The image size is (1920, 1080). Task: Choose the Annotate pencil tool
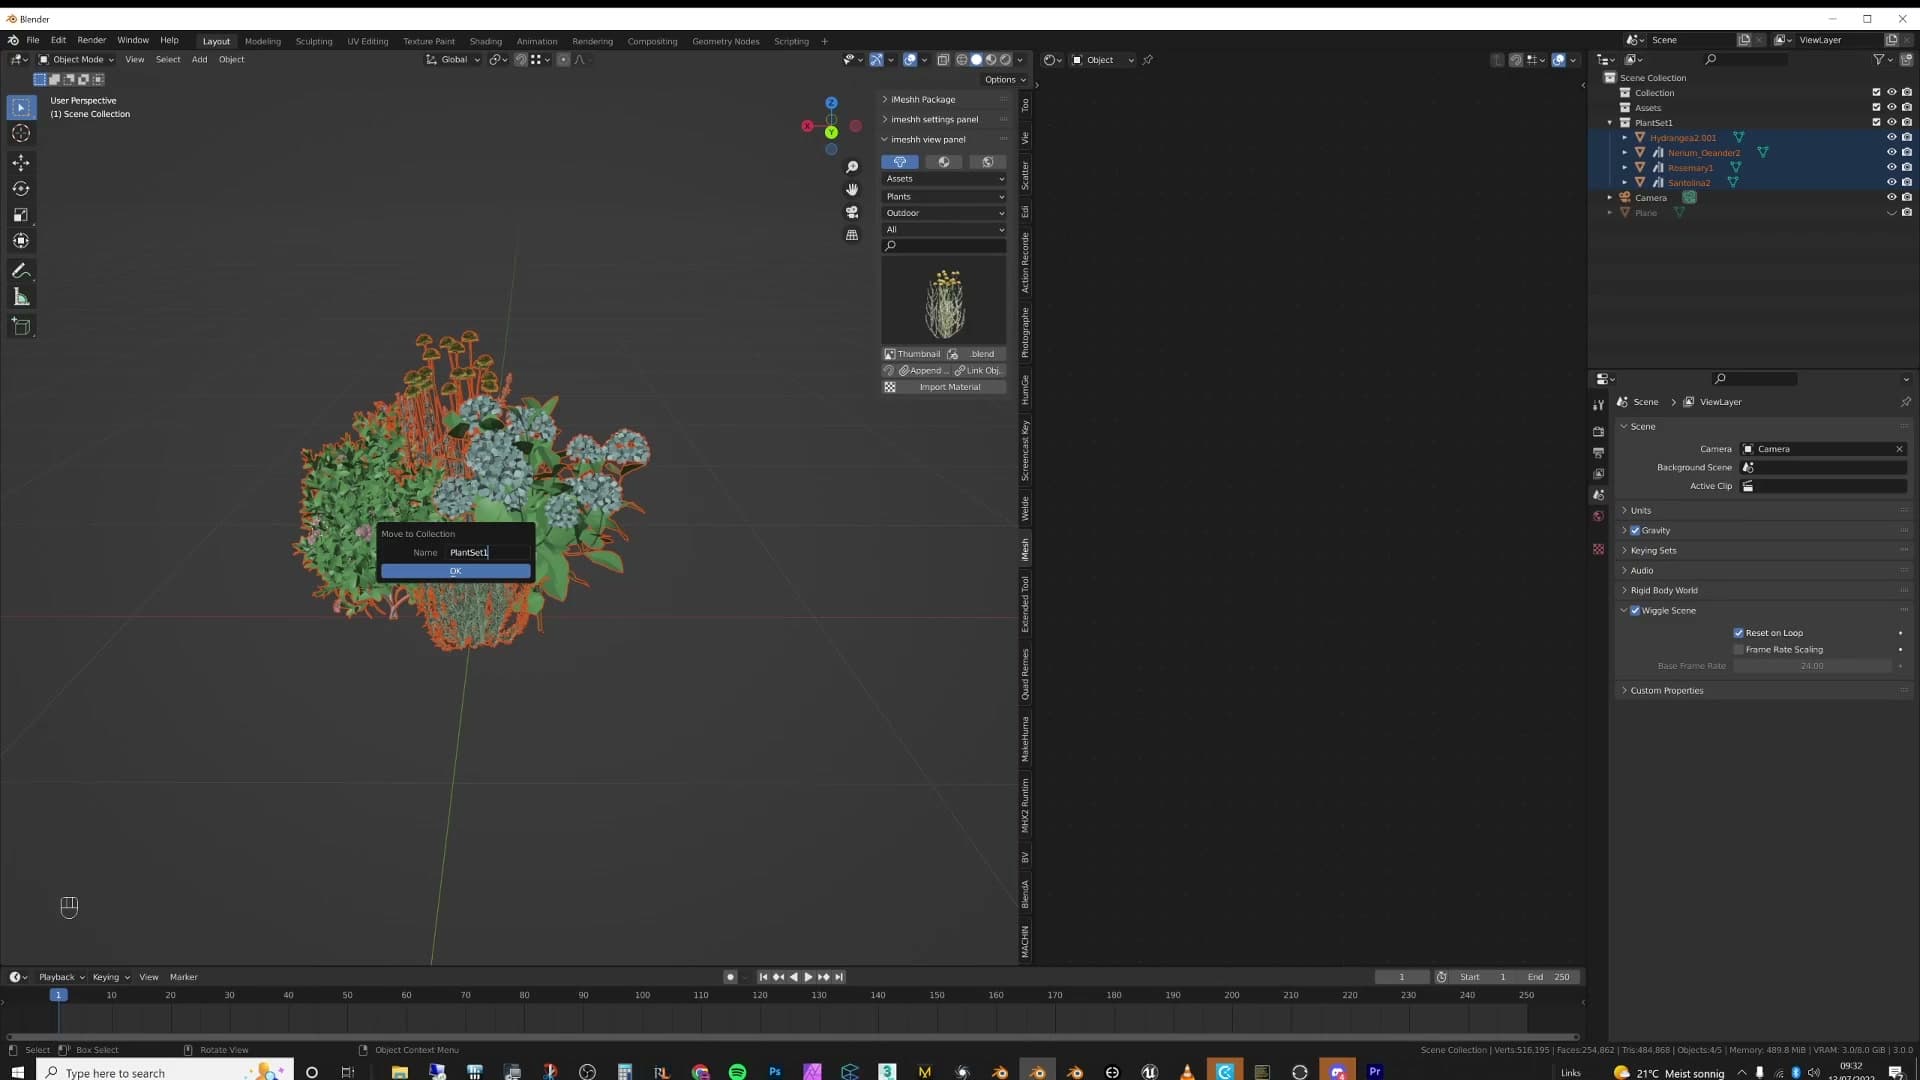coord(21,271)
